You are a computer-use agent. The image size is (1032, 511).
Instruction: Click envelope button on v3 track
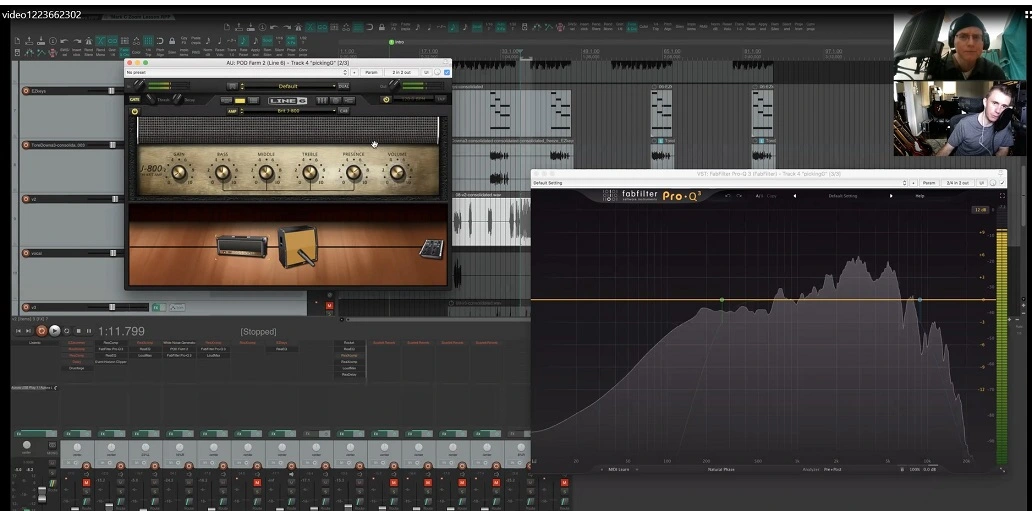177,307
